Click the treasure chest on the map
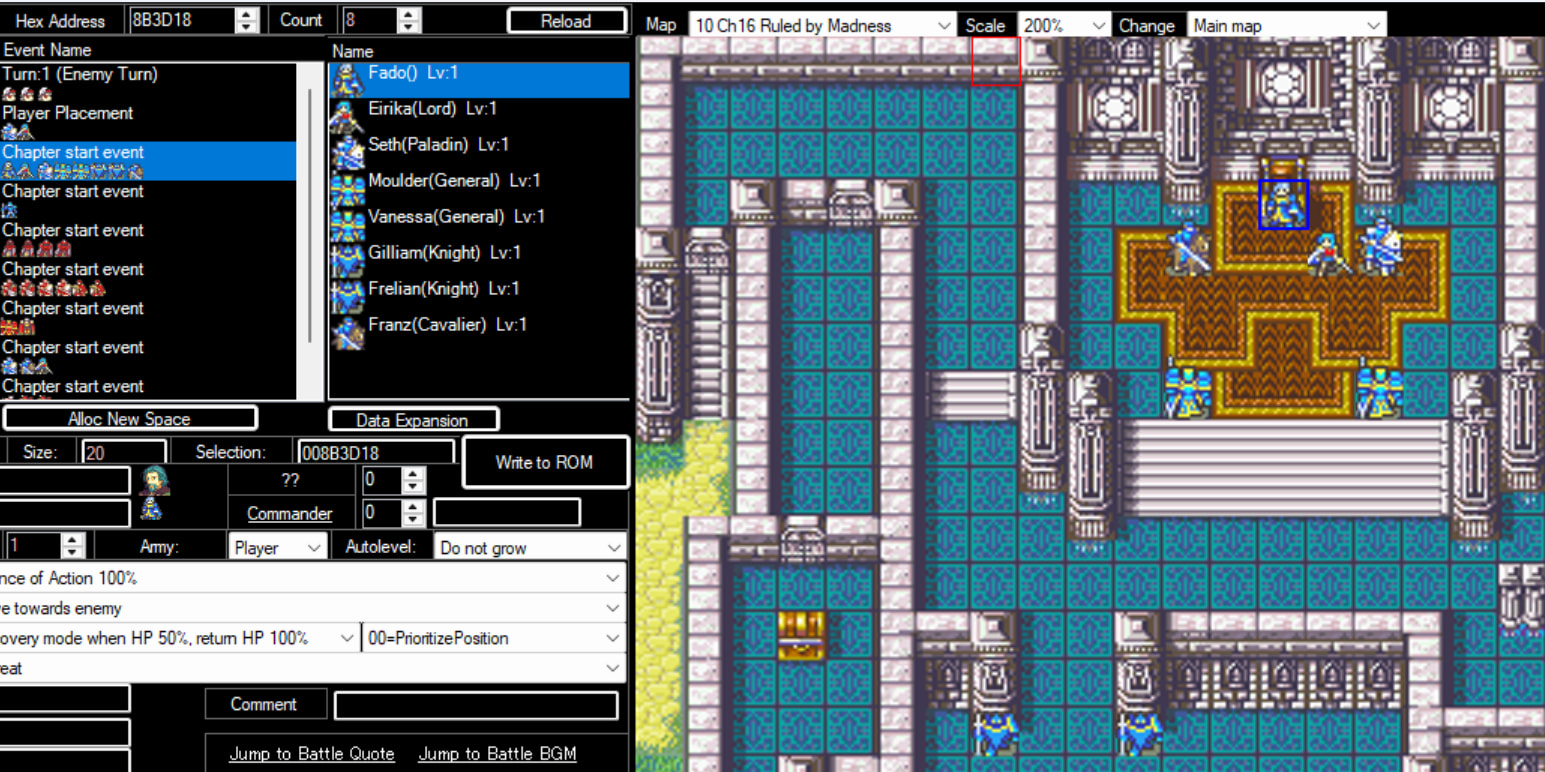Viewport: 1545px width, 772px height. pos(802,635)
